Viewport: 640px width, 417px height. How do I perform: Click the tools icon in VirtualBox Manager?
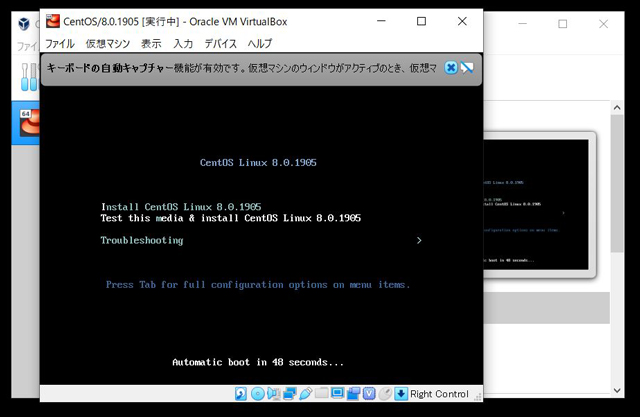[29, 77]
